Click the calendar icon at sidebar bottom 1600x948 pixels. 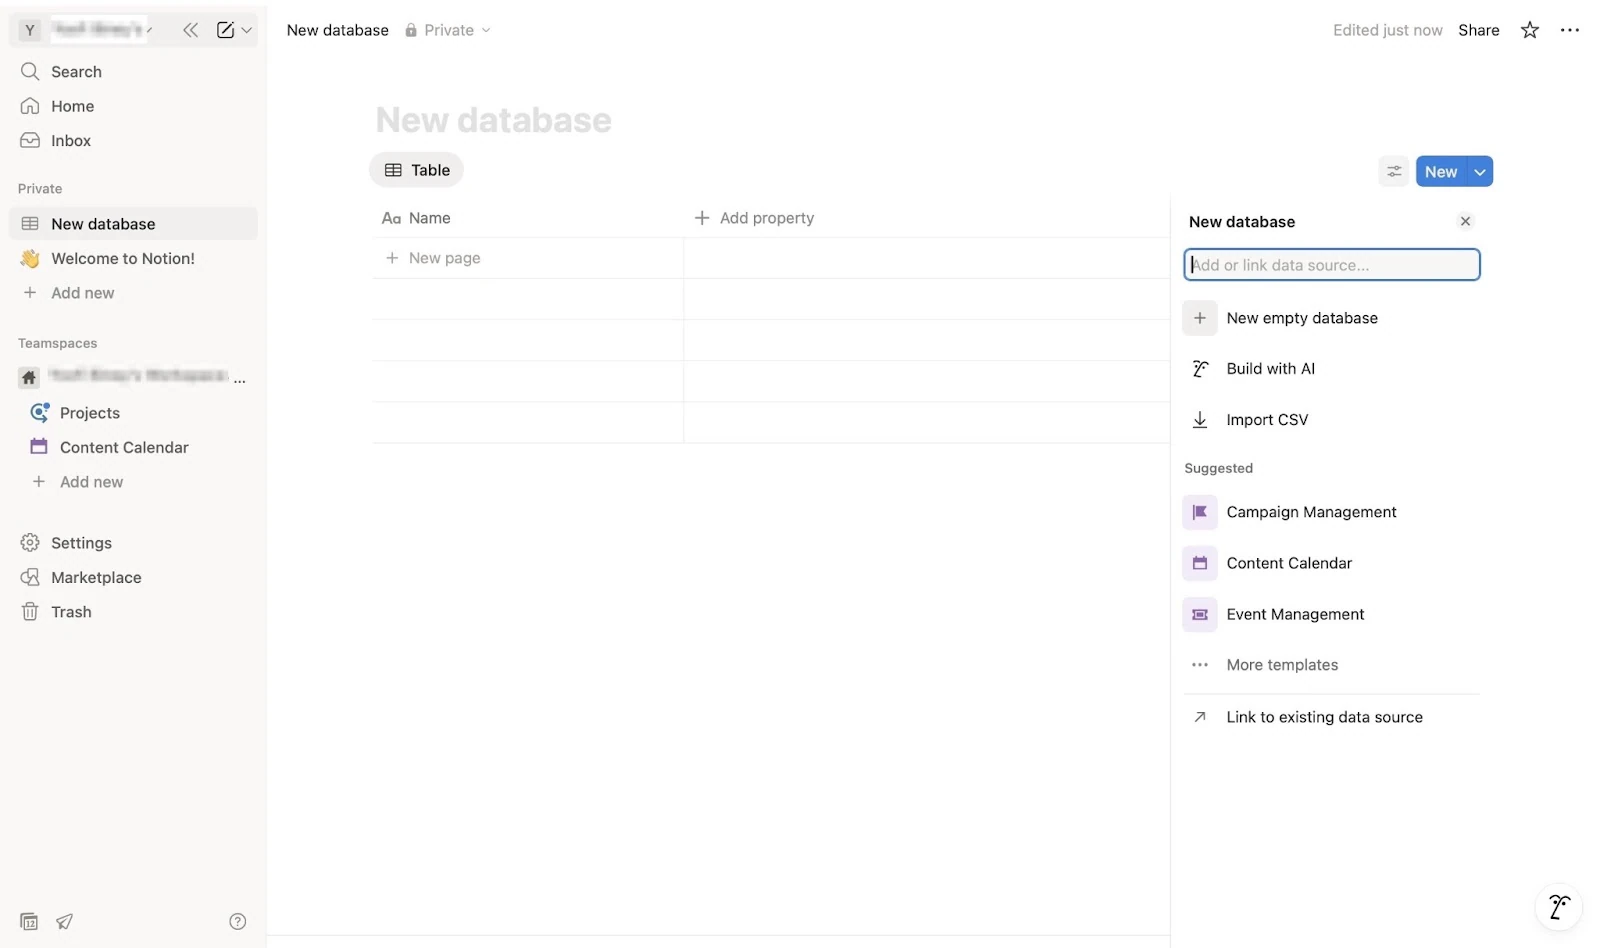[x=29, y=921]
